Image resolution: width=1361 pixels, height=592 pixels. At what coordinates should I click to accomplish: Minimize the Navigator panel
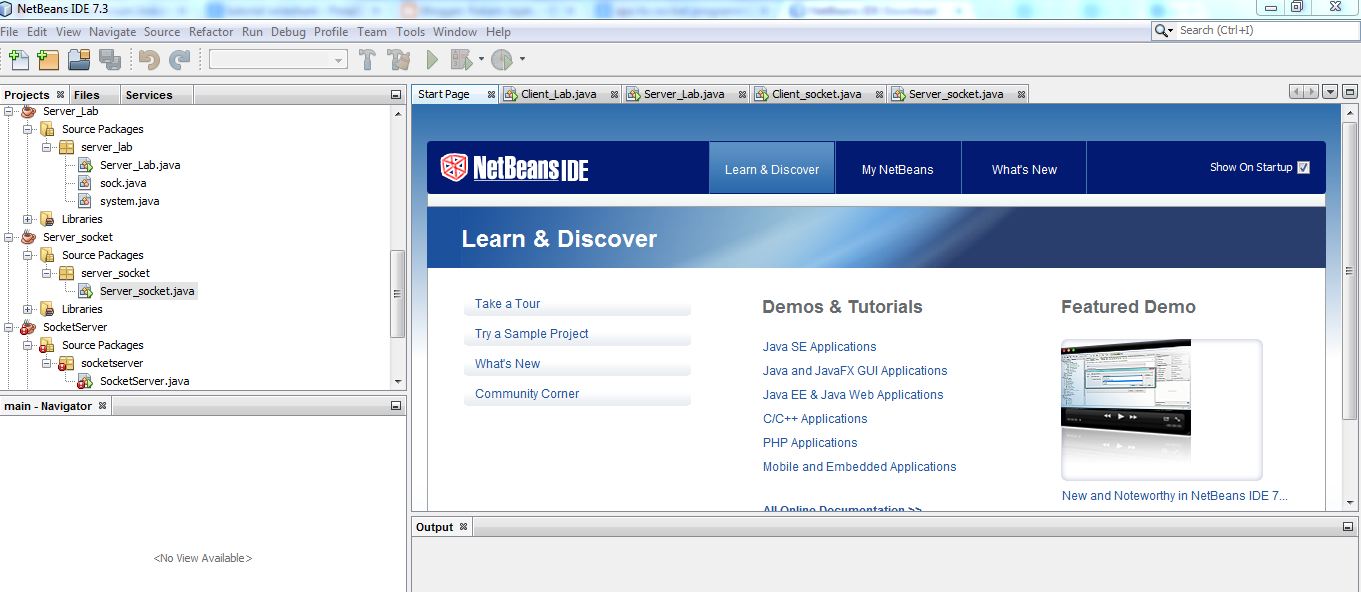click(x=396, y=406)
